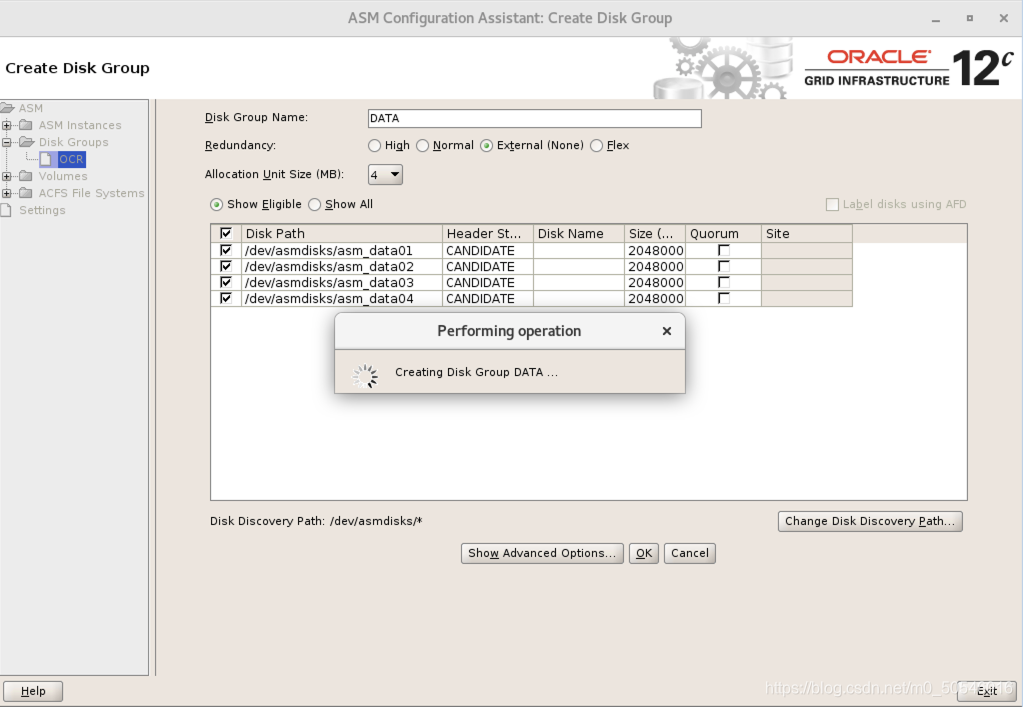Image resolution: width=1023 pixels, height=707 pixels.
Task: Enable Quorum for asm_data04
Action: (x=724, y=298)
